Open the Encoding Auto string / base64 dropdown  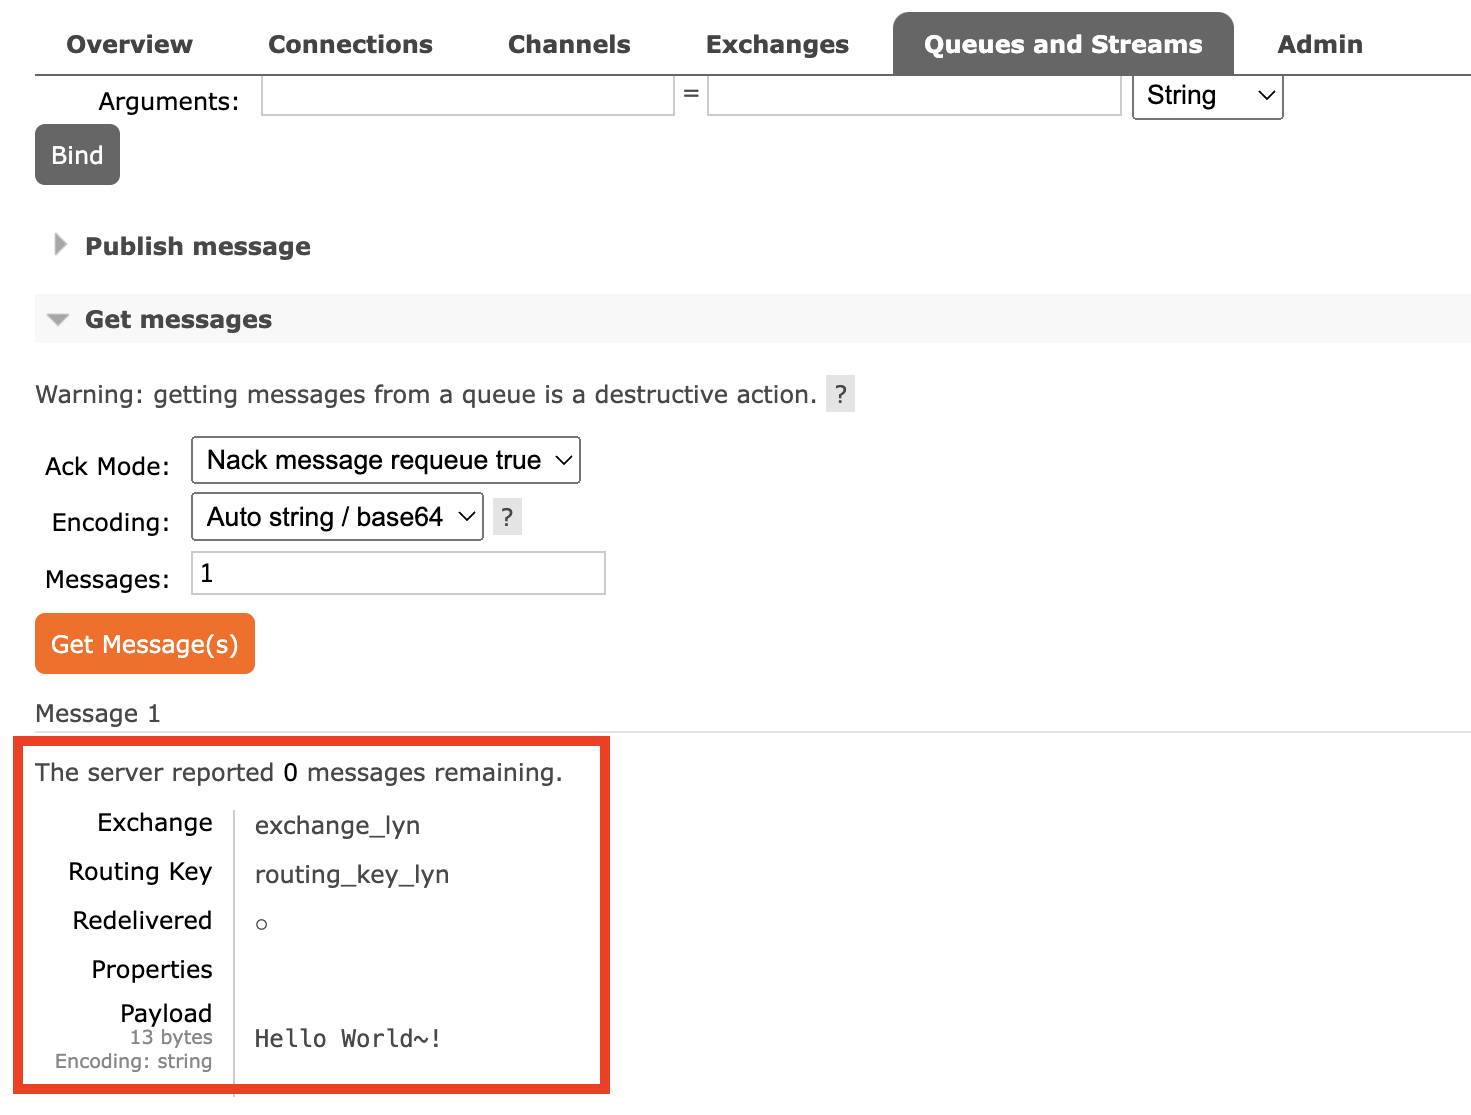[x=337, y=517]
